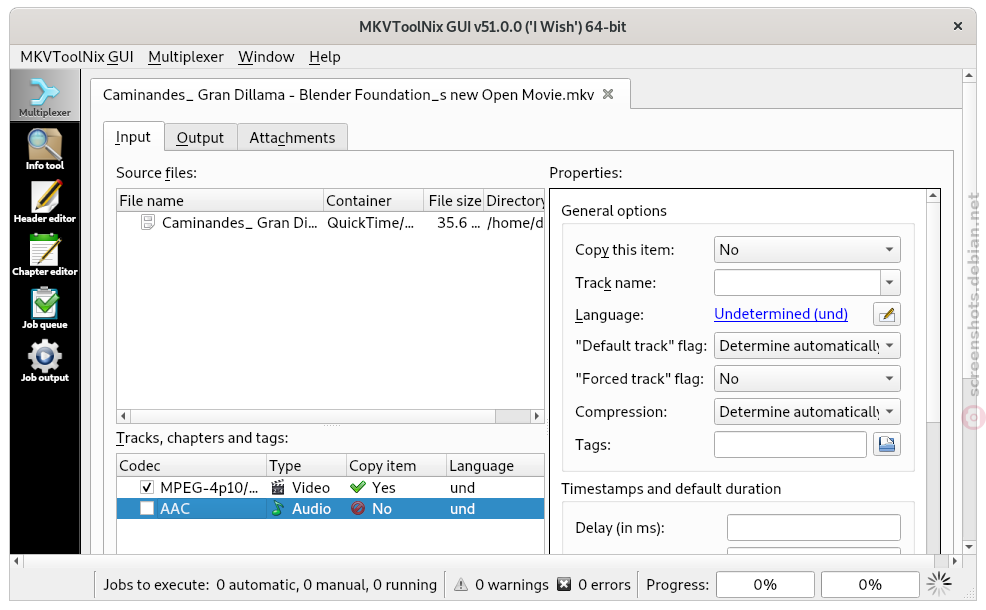Click the source file document icon

point(148,223)
